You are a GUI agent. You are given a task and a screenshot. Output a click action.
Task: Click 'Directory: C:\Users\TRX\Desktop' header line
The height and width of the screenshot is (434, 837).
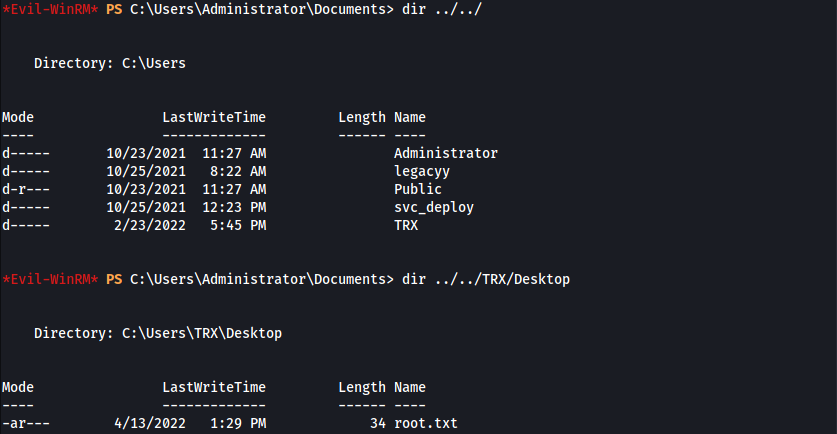(x=158, y=334)
